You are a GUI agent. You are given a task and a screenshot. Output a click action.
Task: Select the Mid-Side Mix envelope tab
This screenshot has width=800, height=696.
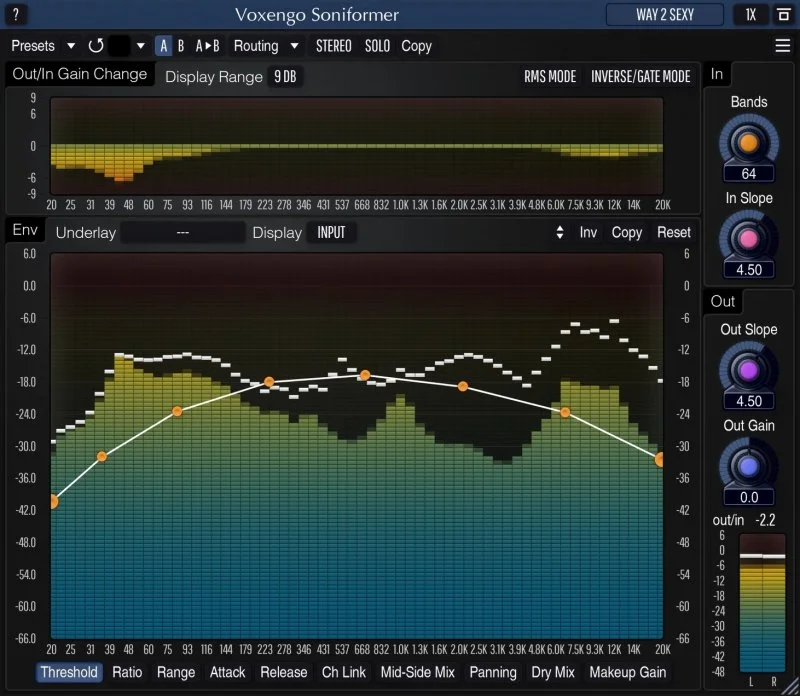tap(417, 672)
